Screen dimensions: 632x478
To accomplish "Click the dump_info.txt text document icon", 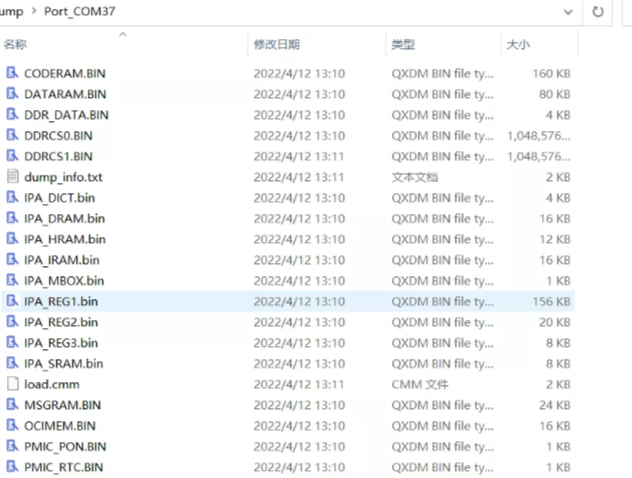I will [x=12, y=177].
